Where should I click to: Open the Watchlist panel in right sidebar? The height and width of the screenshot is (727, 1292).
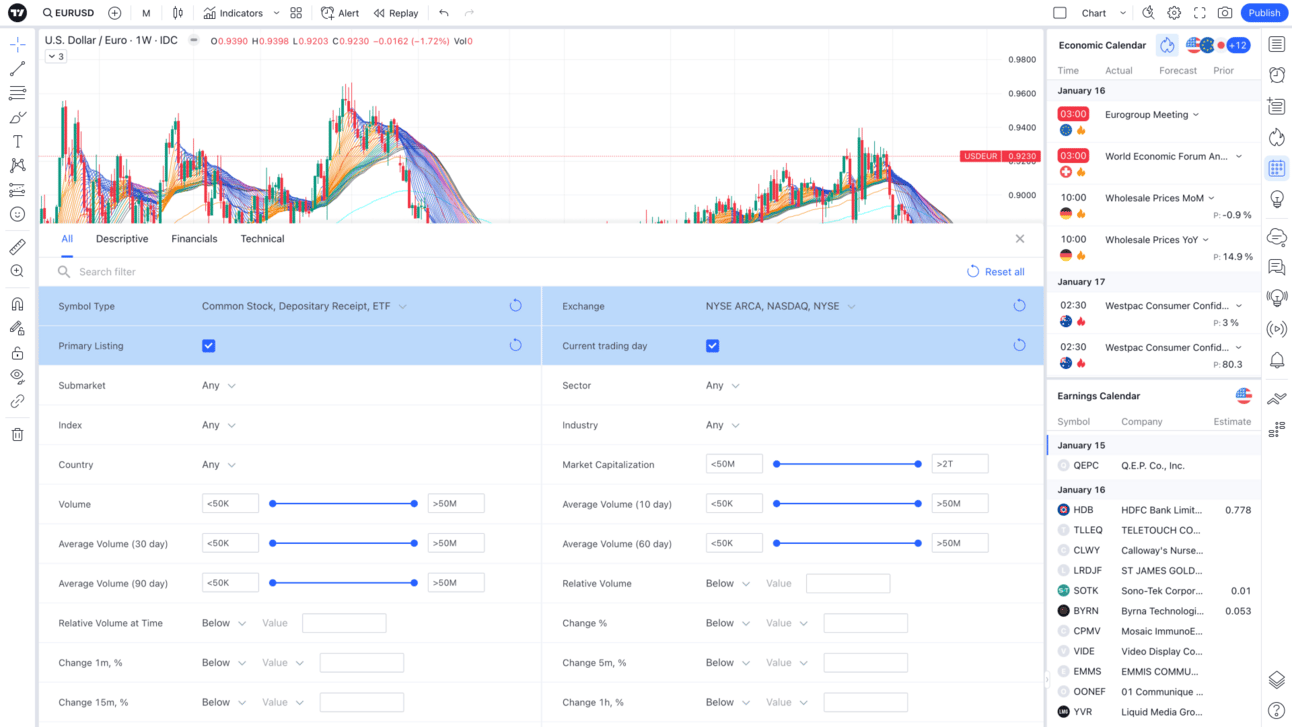pyautogui.click(x=1277, y=44)
